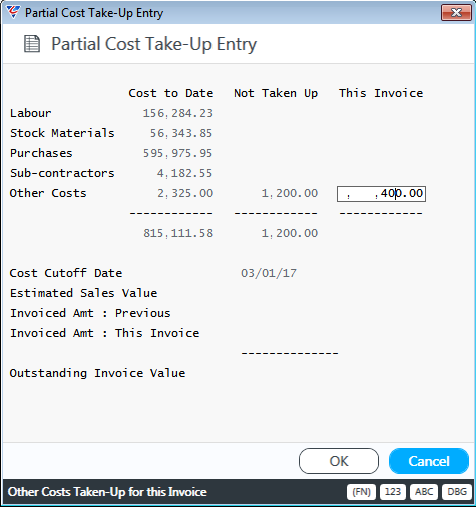Click the application logo in title bar
Viewport: 476px width, 507px height.
coord(13,12)
